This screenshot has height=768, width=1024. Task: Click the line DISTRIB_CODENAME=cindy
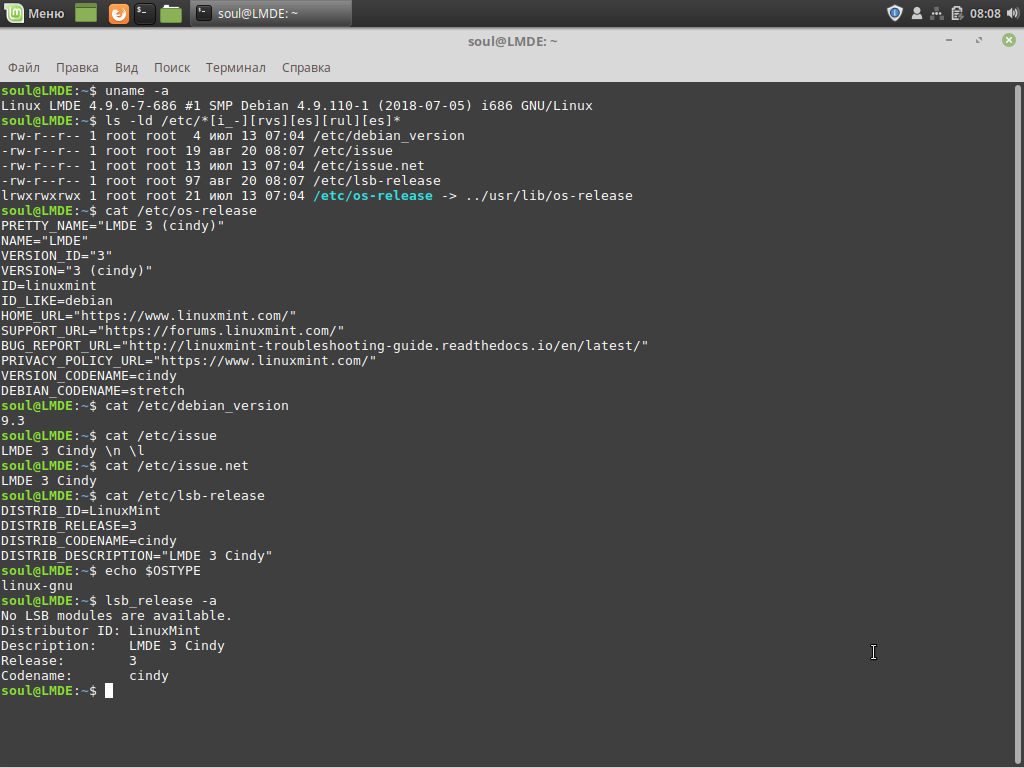89,541
